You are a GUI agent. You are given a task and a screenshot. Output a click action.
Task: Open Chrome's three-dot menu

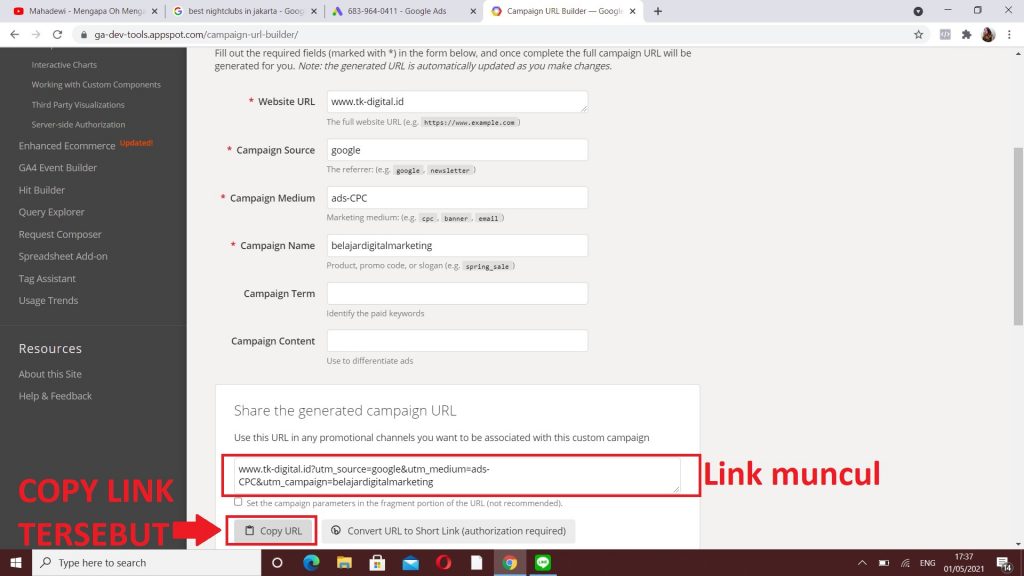click(x=1010, y=34)
